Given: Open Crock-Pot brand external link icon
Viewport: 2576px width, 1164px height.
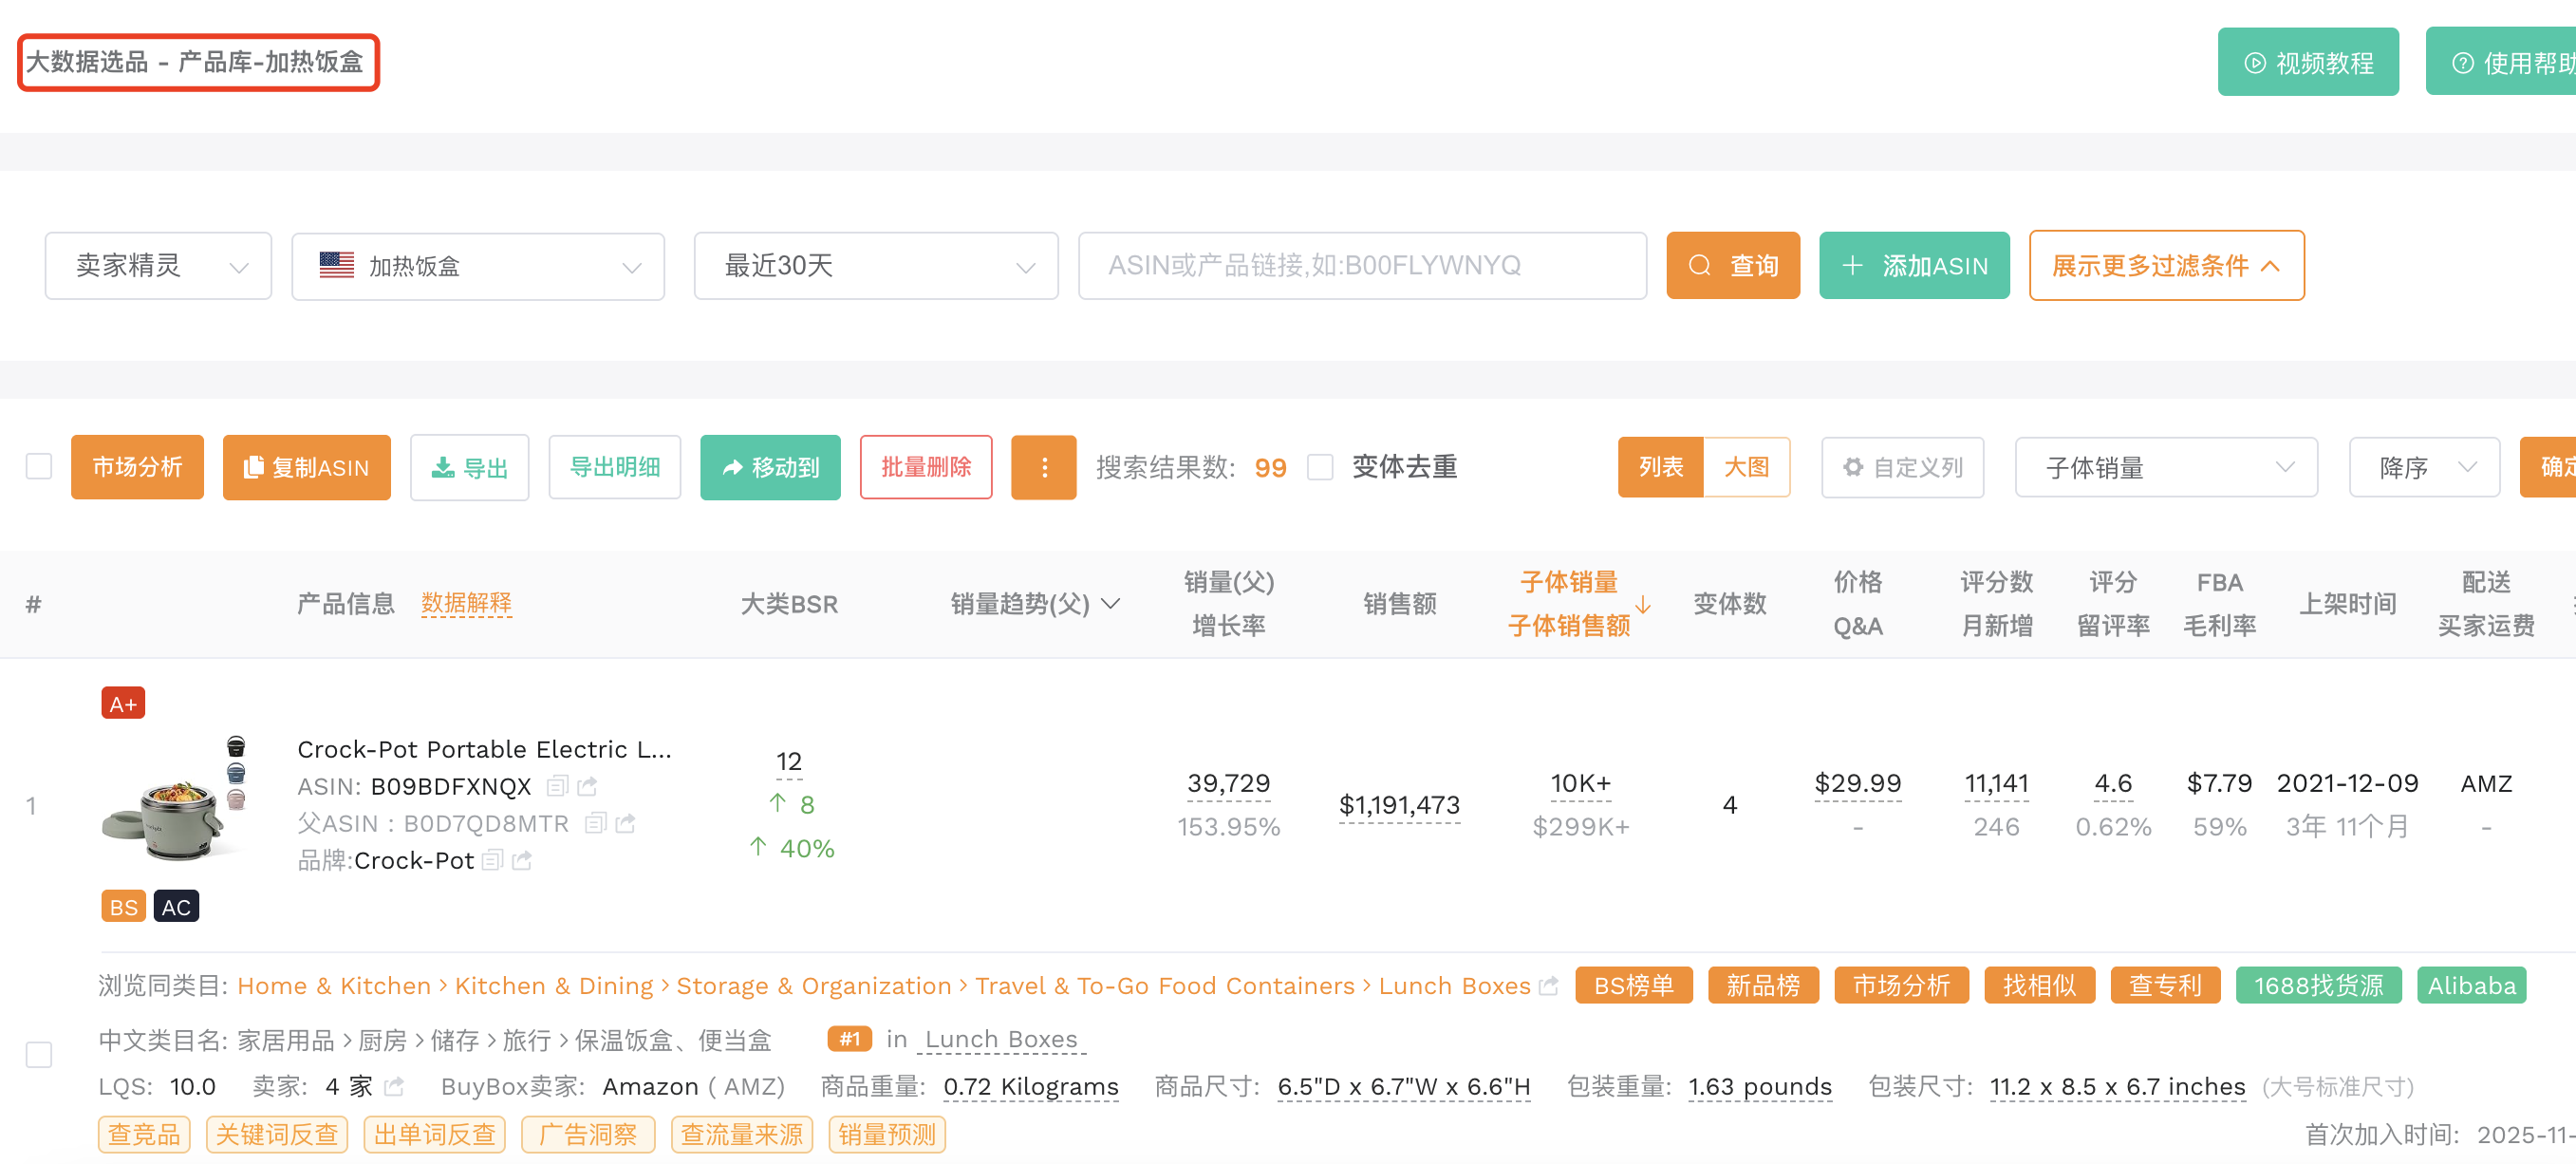Looking at the screenshot, I should 522,860.
